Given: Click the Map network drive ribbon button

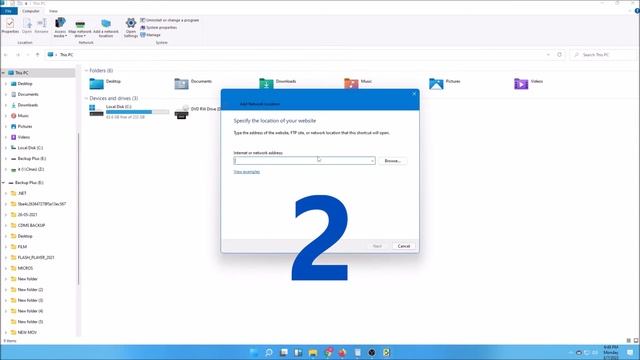Looking at the screenshot, I should tap(80, 28).
